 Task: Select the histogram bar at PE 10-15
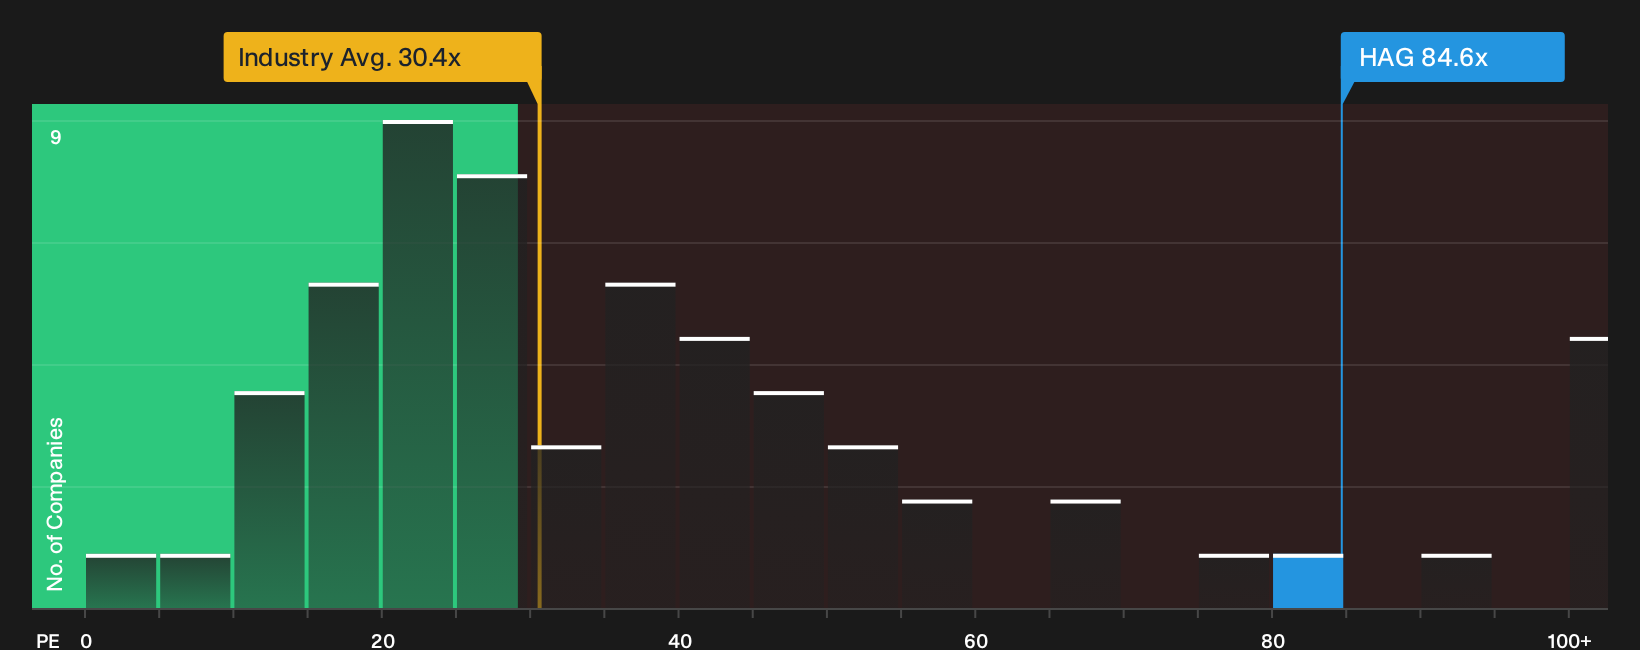269,500
